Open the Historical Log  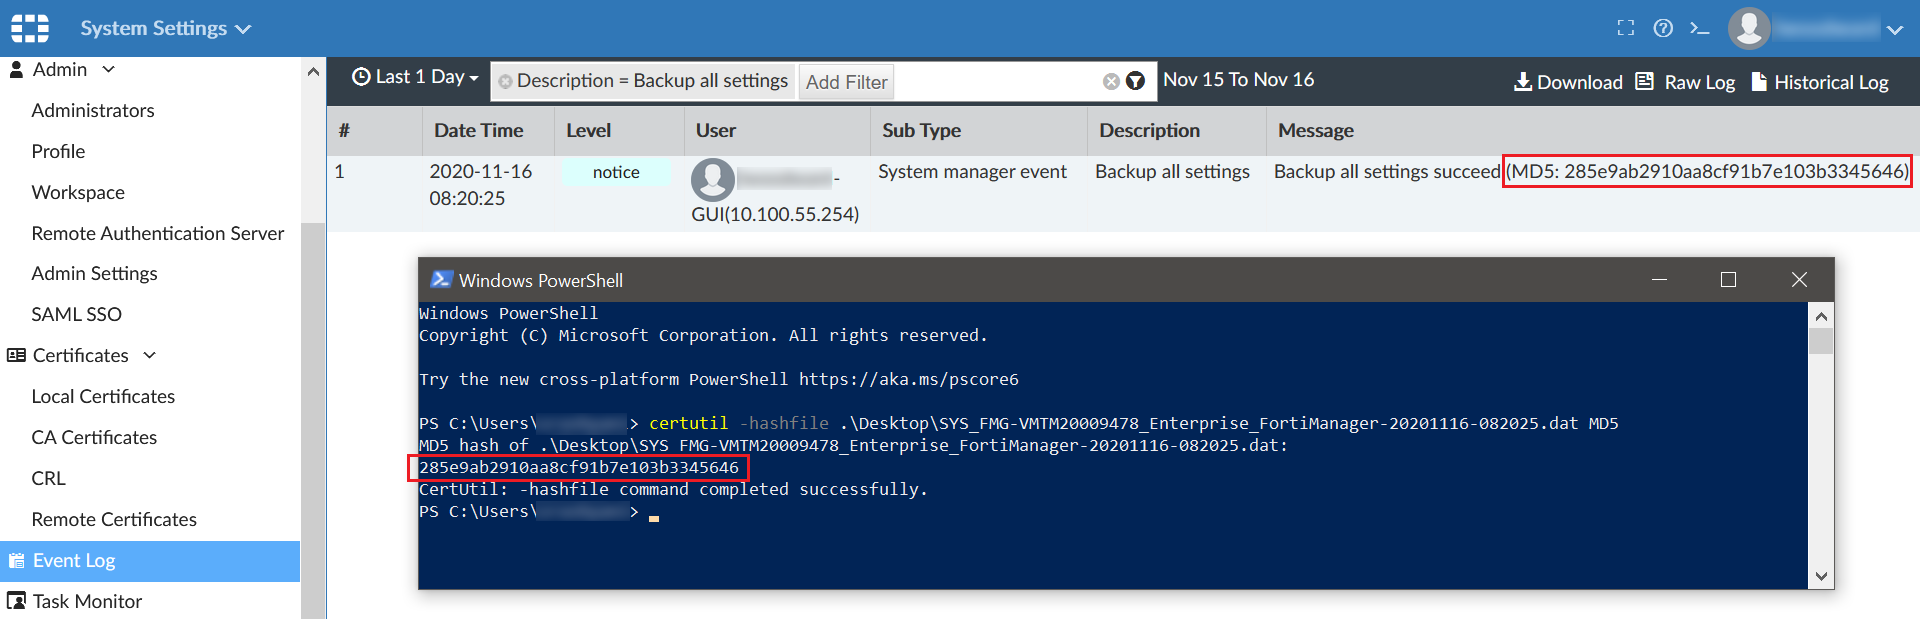click(x=1820, y=82)
